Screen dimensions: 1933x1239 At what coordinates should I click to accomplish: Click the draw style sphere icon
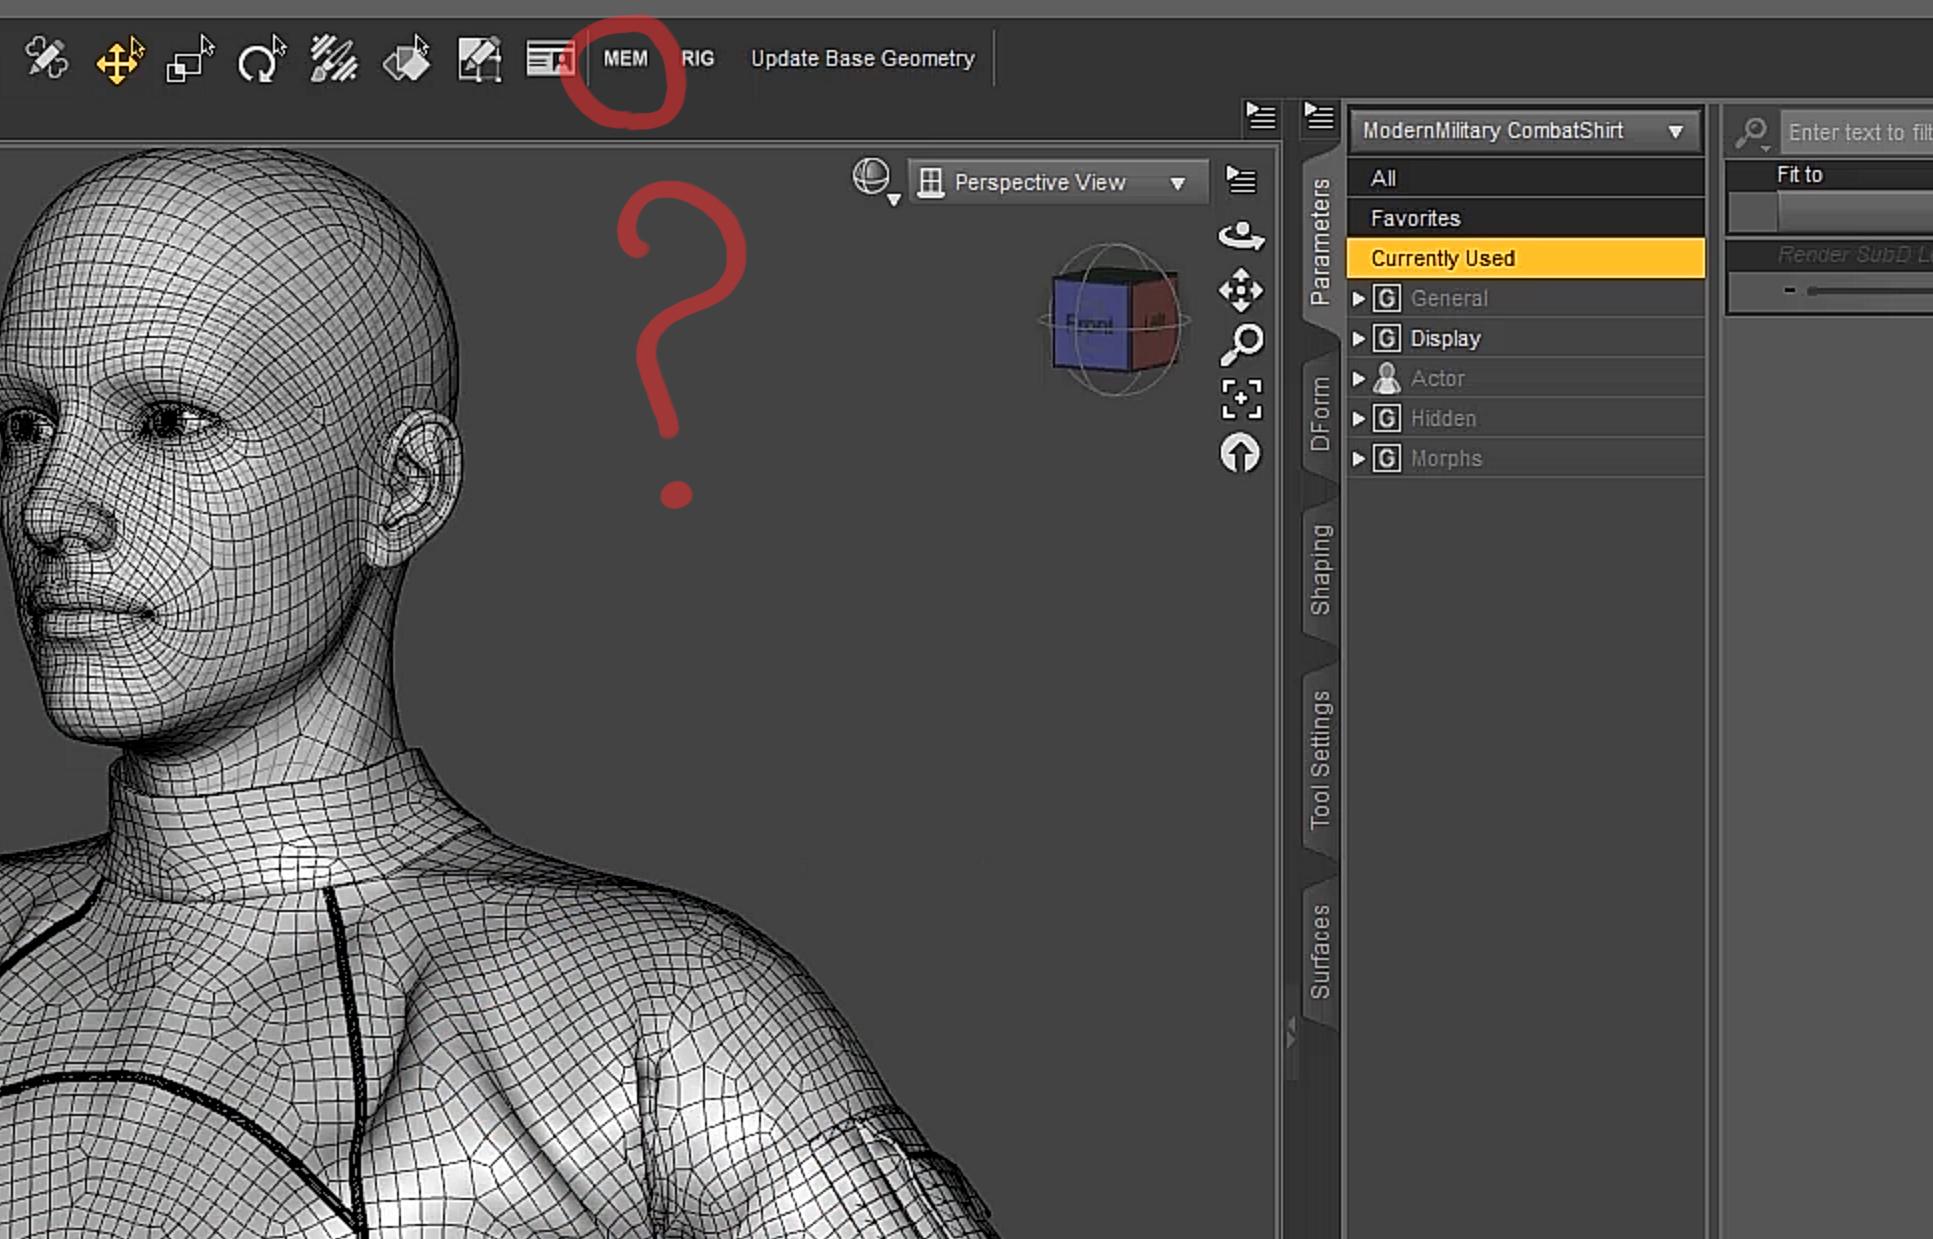(x=872, y=178)
